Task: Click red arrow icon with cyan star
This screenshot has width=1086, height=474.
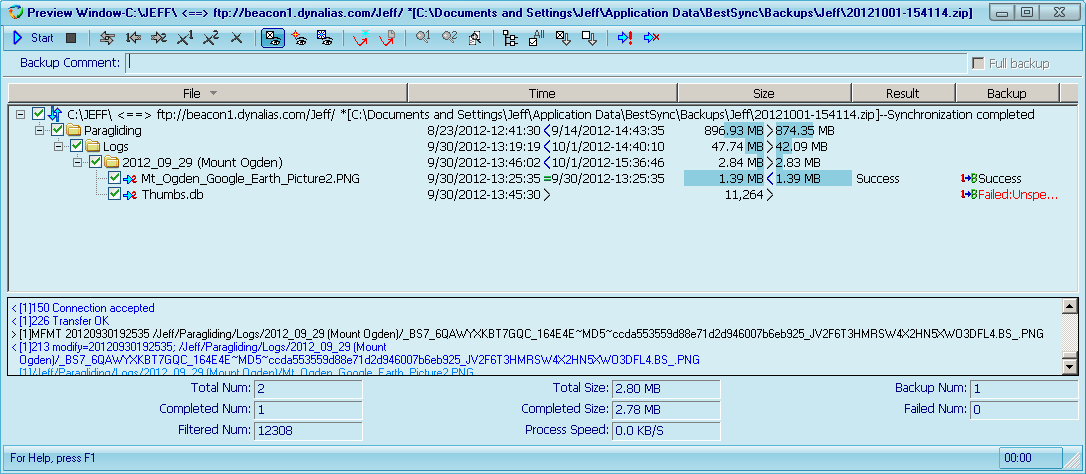Action: coord(359,38)
